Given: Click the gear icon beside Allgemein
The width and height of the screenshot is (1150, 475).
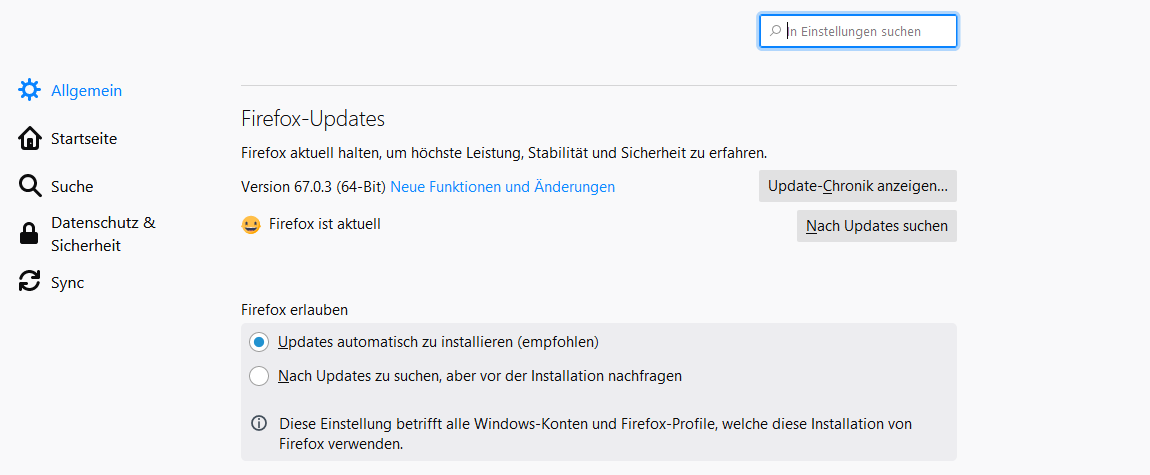Looking at the screenshot, I should pyautogui.click(x=29, y=90).
